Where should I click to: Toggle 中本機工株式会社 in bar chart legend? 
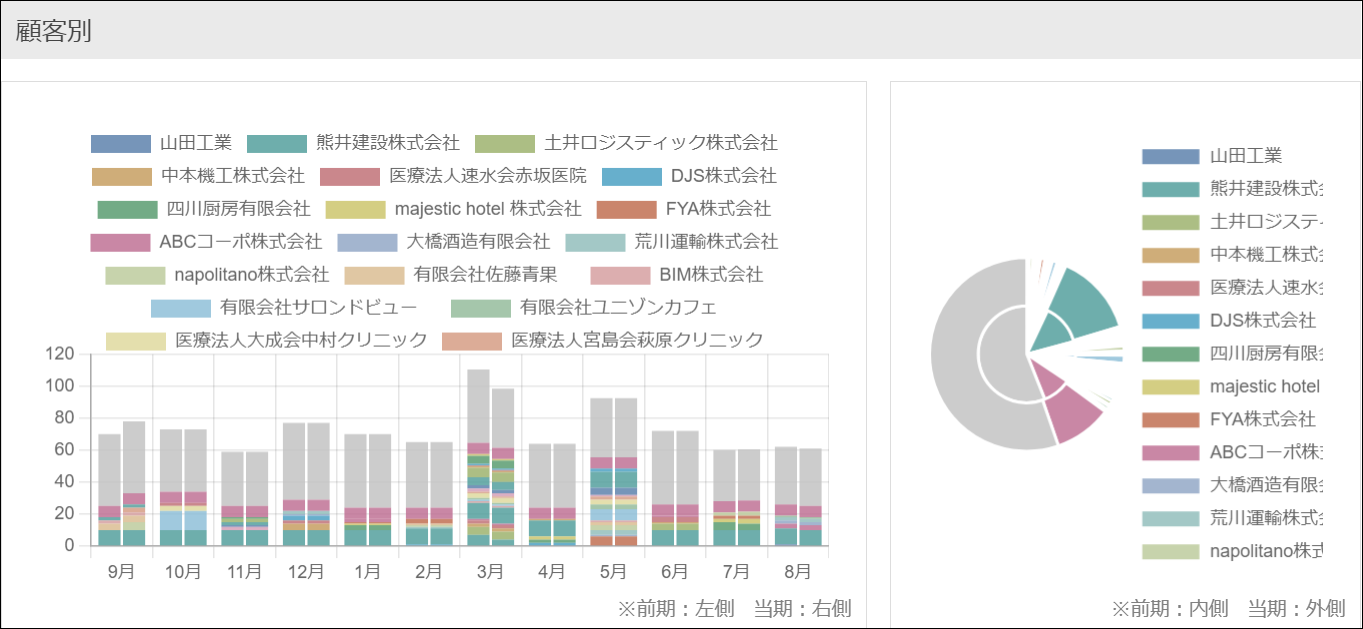(198, 176)
